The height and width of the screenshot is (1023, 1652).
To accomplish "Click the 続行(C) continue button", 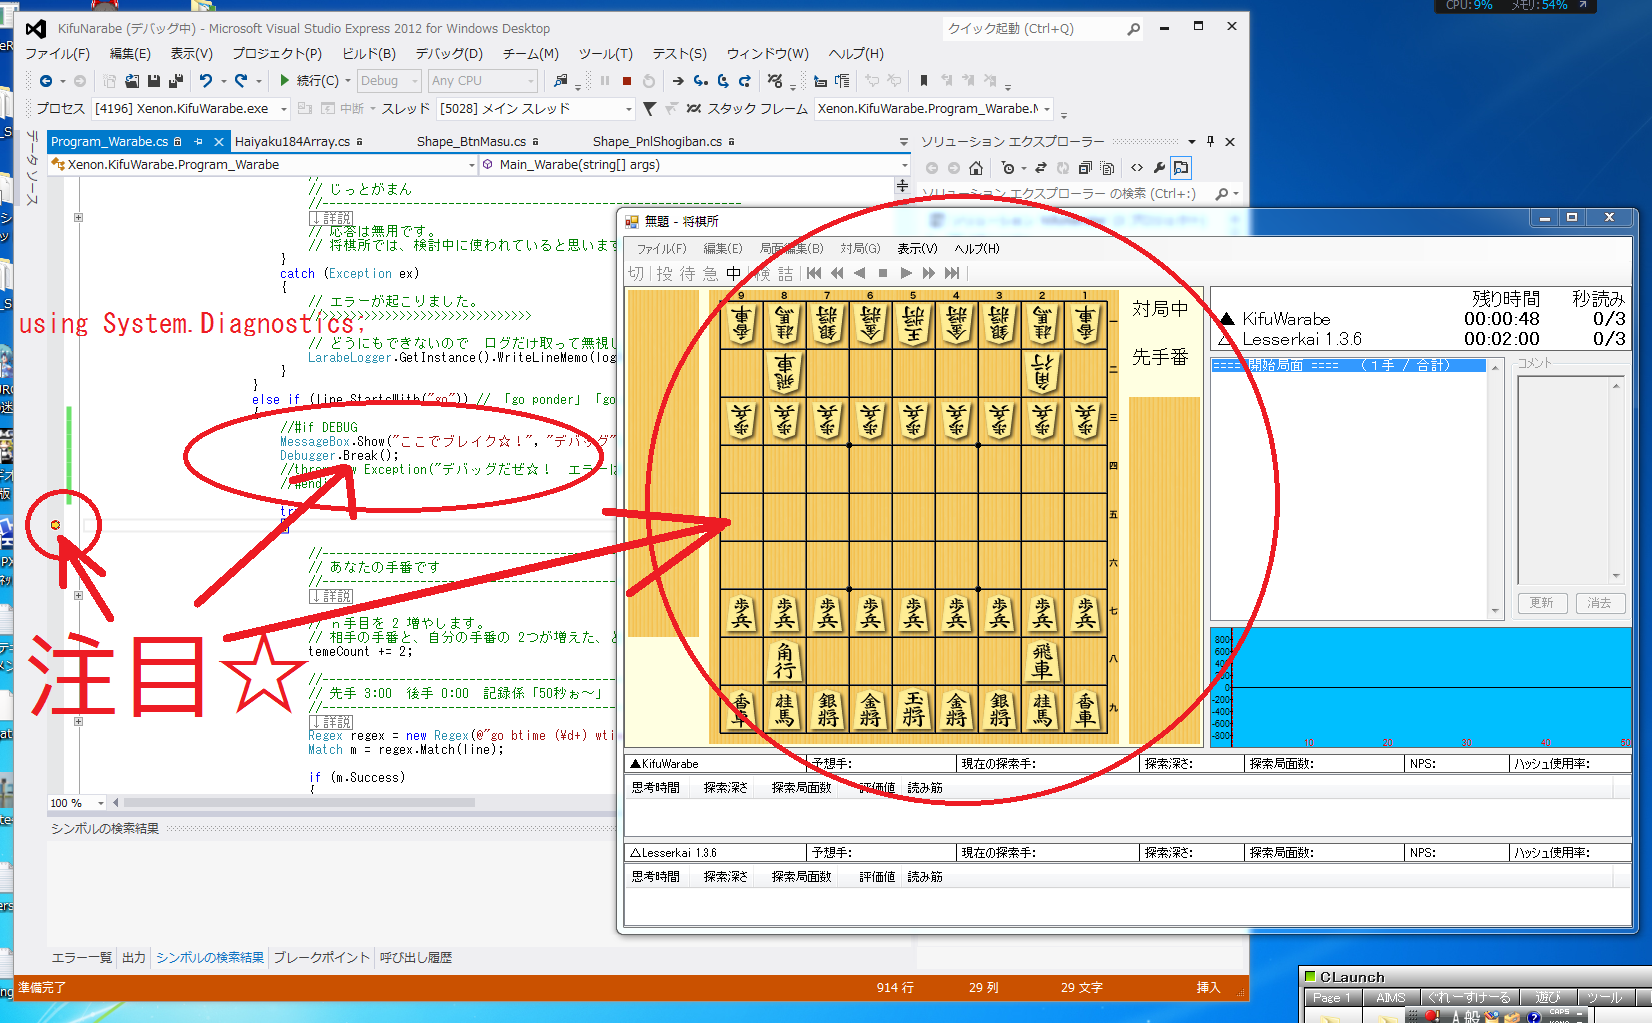I will click(309, 81).
